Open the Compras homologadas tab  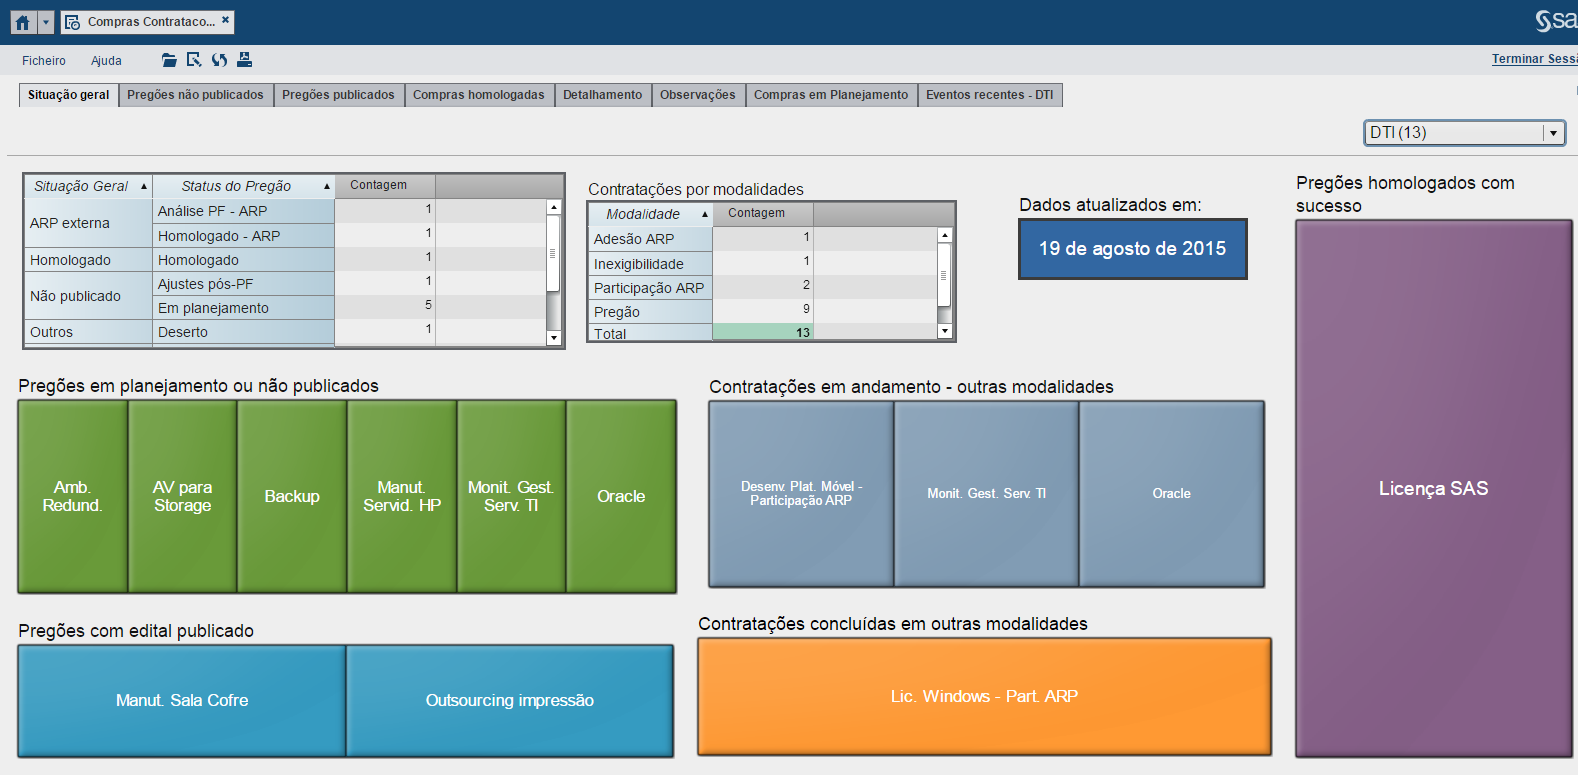479,95
